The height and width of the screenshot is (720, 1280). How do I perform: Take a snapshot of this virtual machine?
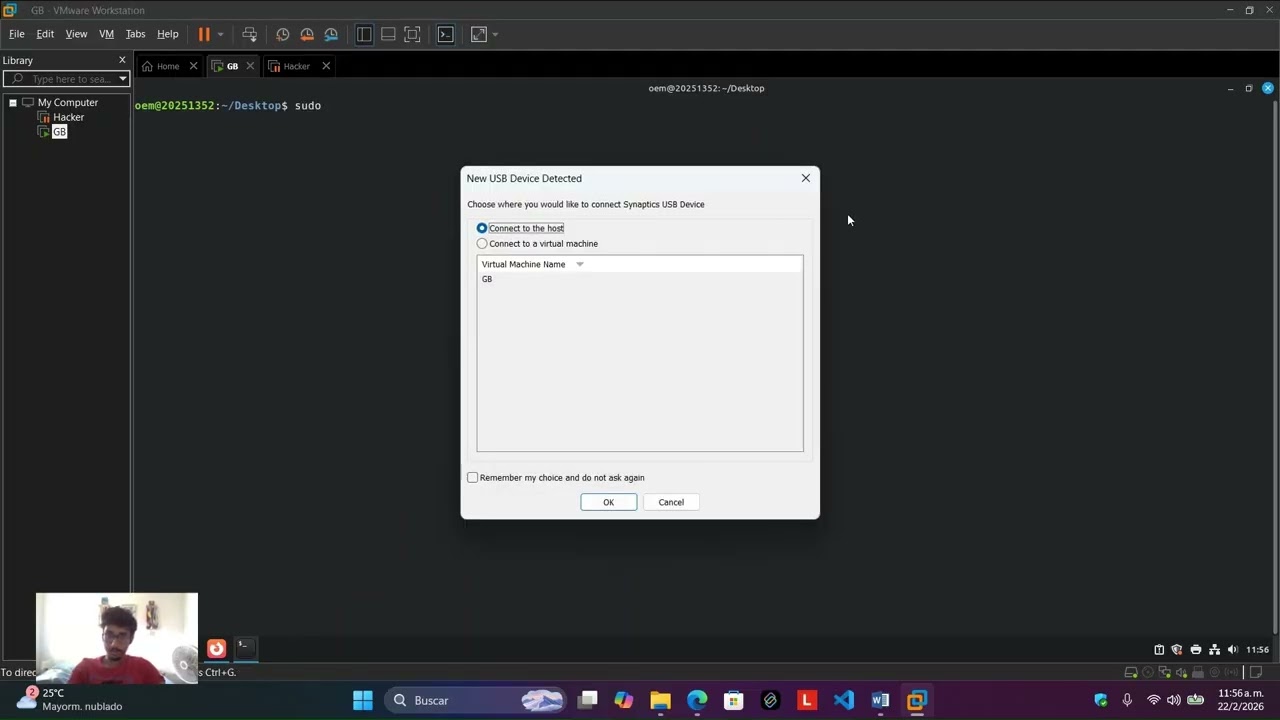[x=283, y=34]
